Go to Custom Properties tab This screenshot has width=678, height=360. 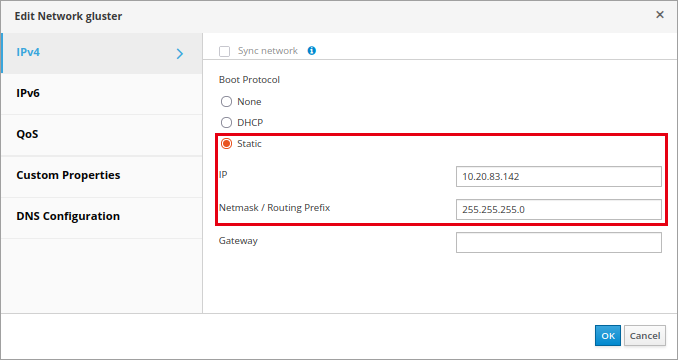[102, 176]
